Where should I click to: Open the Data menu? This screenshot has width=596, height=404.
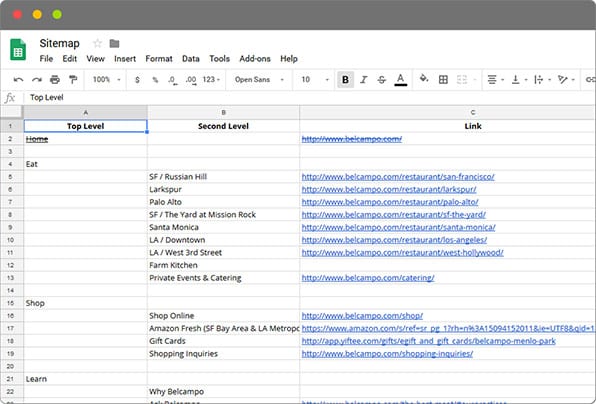point(191,59)
